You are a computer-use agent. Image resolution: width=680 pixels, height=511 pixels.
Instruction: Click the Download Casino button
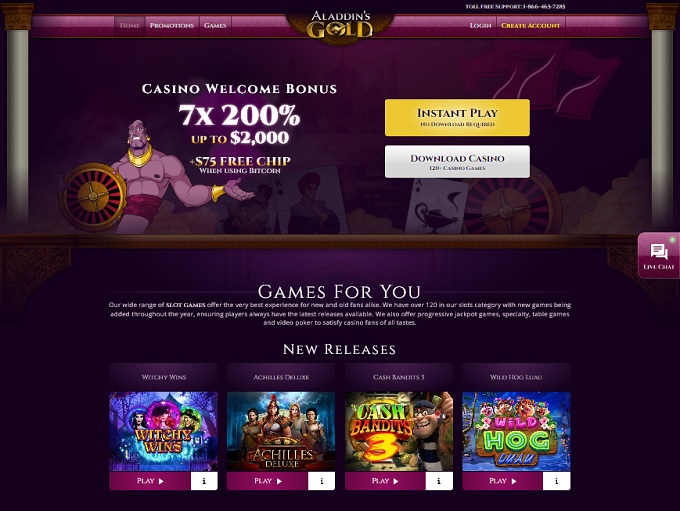(x=457, y=161)
